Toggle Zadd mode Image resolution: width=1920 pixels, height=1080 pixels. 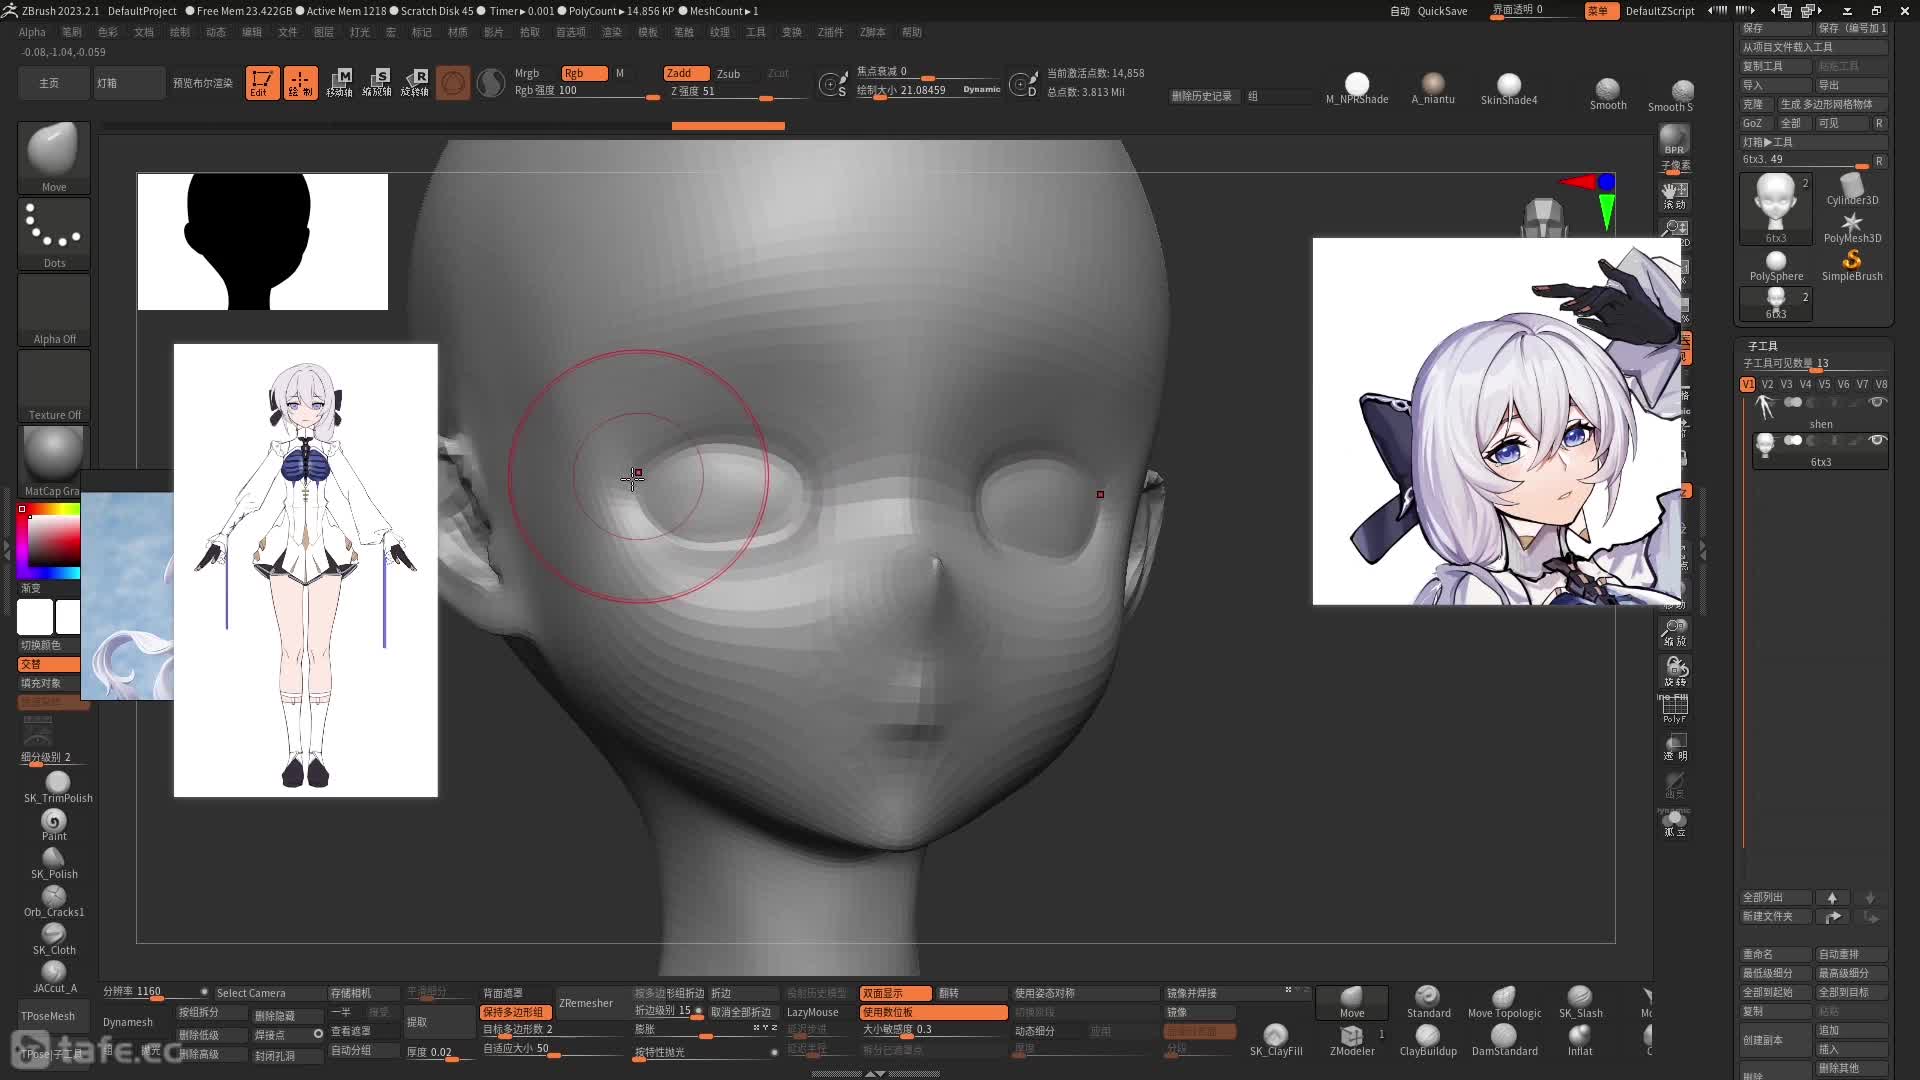[x=686, y=73]
